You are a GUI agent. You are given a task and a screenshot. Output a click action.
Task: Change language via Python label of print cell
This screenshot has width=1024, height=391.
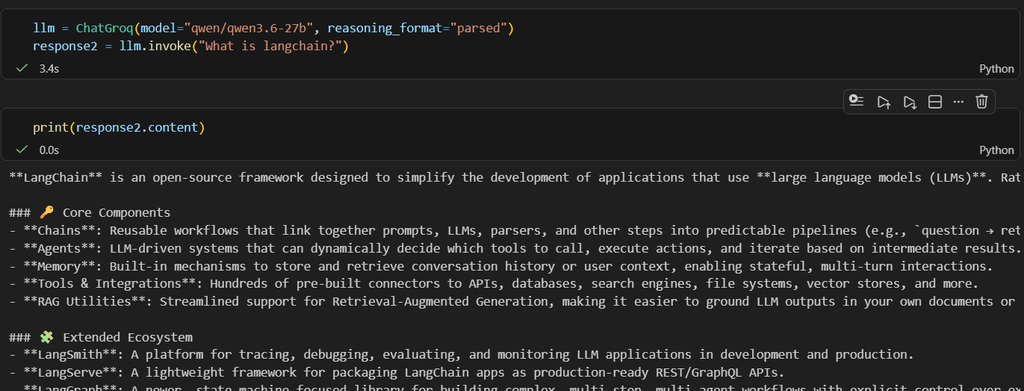coord(997,150)
